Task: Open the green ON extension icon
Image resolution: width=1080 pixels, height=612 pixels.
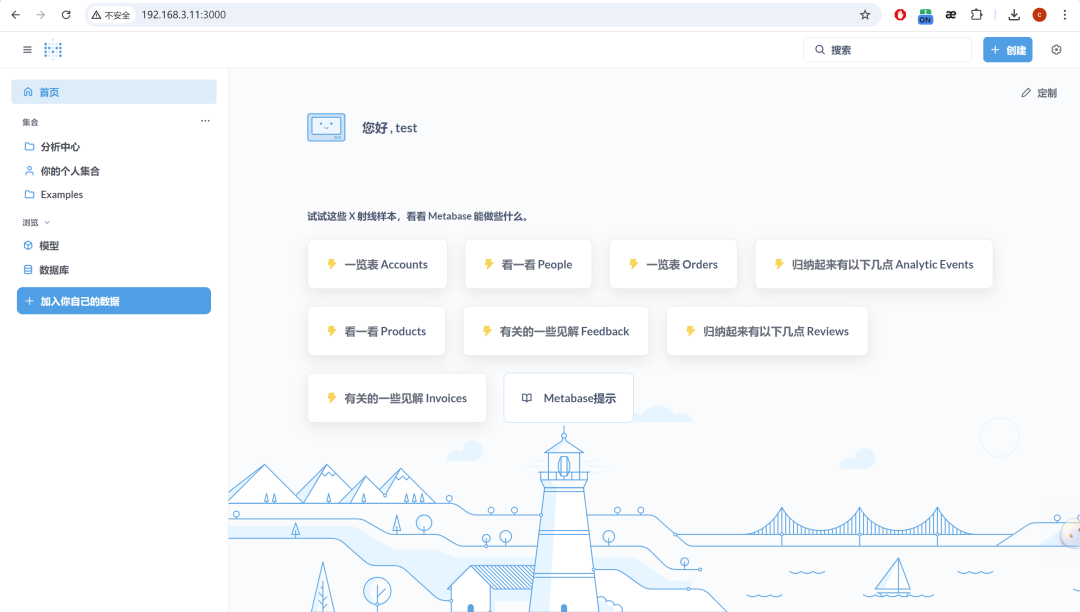Action: coord(925,16)
